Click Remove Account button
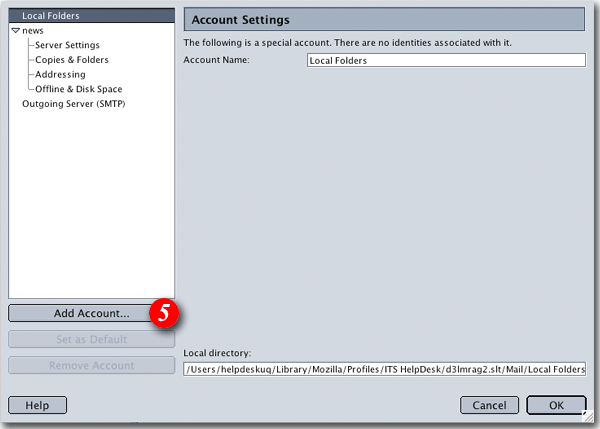Image resolution: width=600 pixels, height=429 pixels. [x=91, y=365]
